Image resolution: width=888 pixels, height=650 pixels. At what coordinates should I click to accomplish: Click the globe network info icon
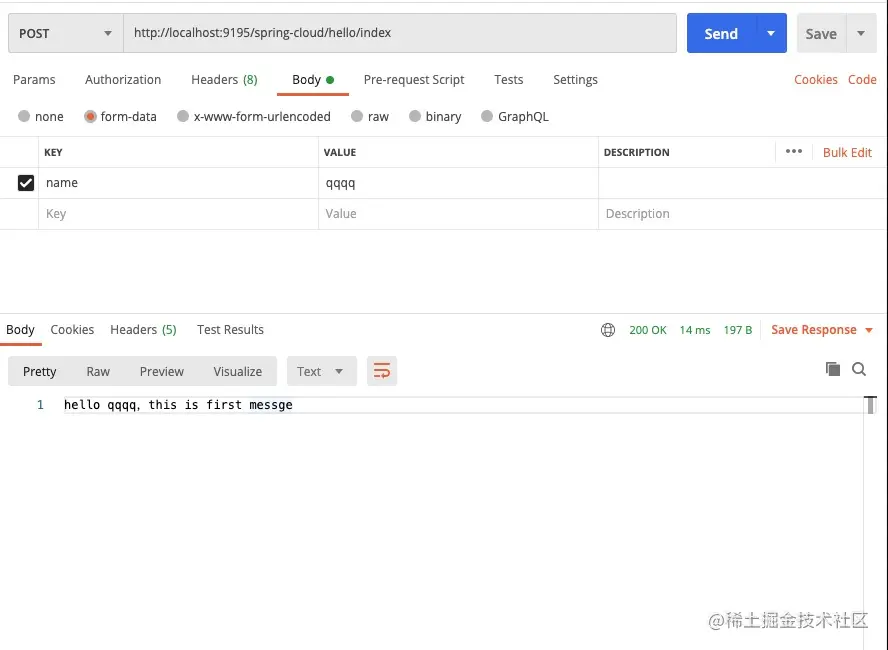[608, 330]
